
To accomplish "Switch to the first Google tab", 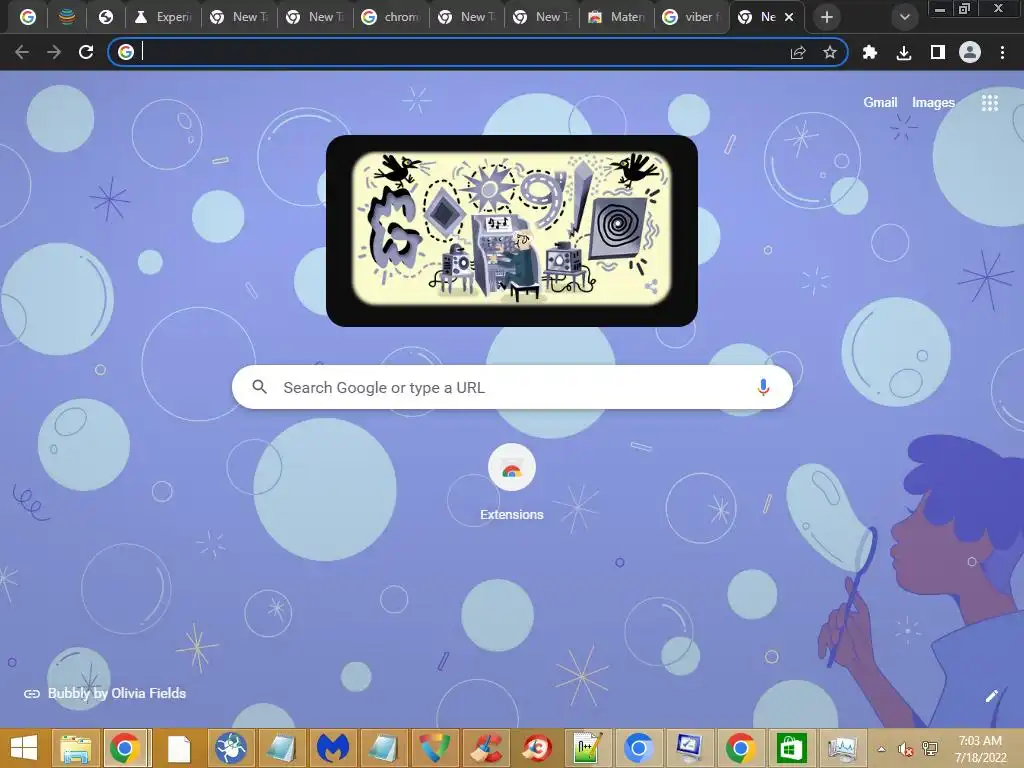I will [x=27, y=17].
